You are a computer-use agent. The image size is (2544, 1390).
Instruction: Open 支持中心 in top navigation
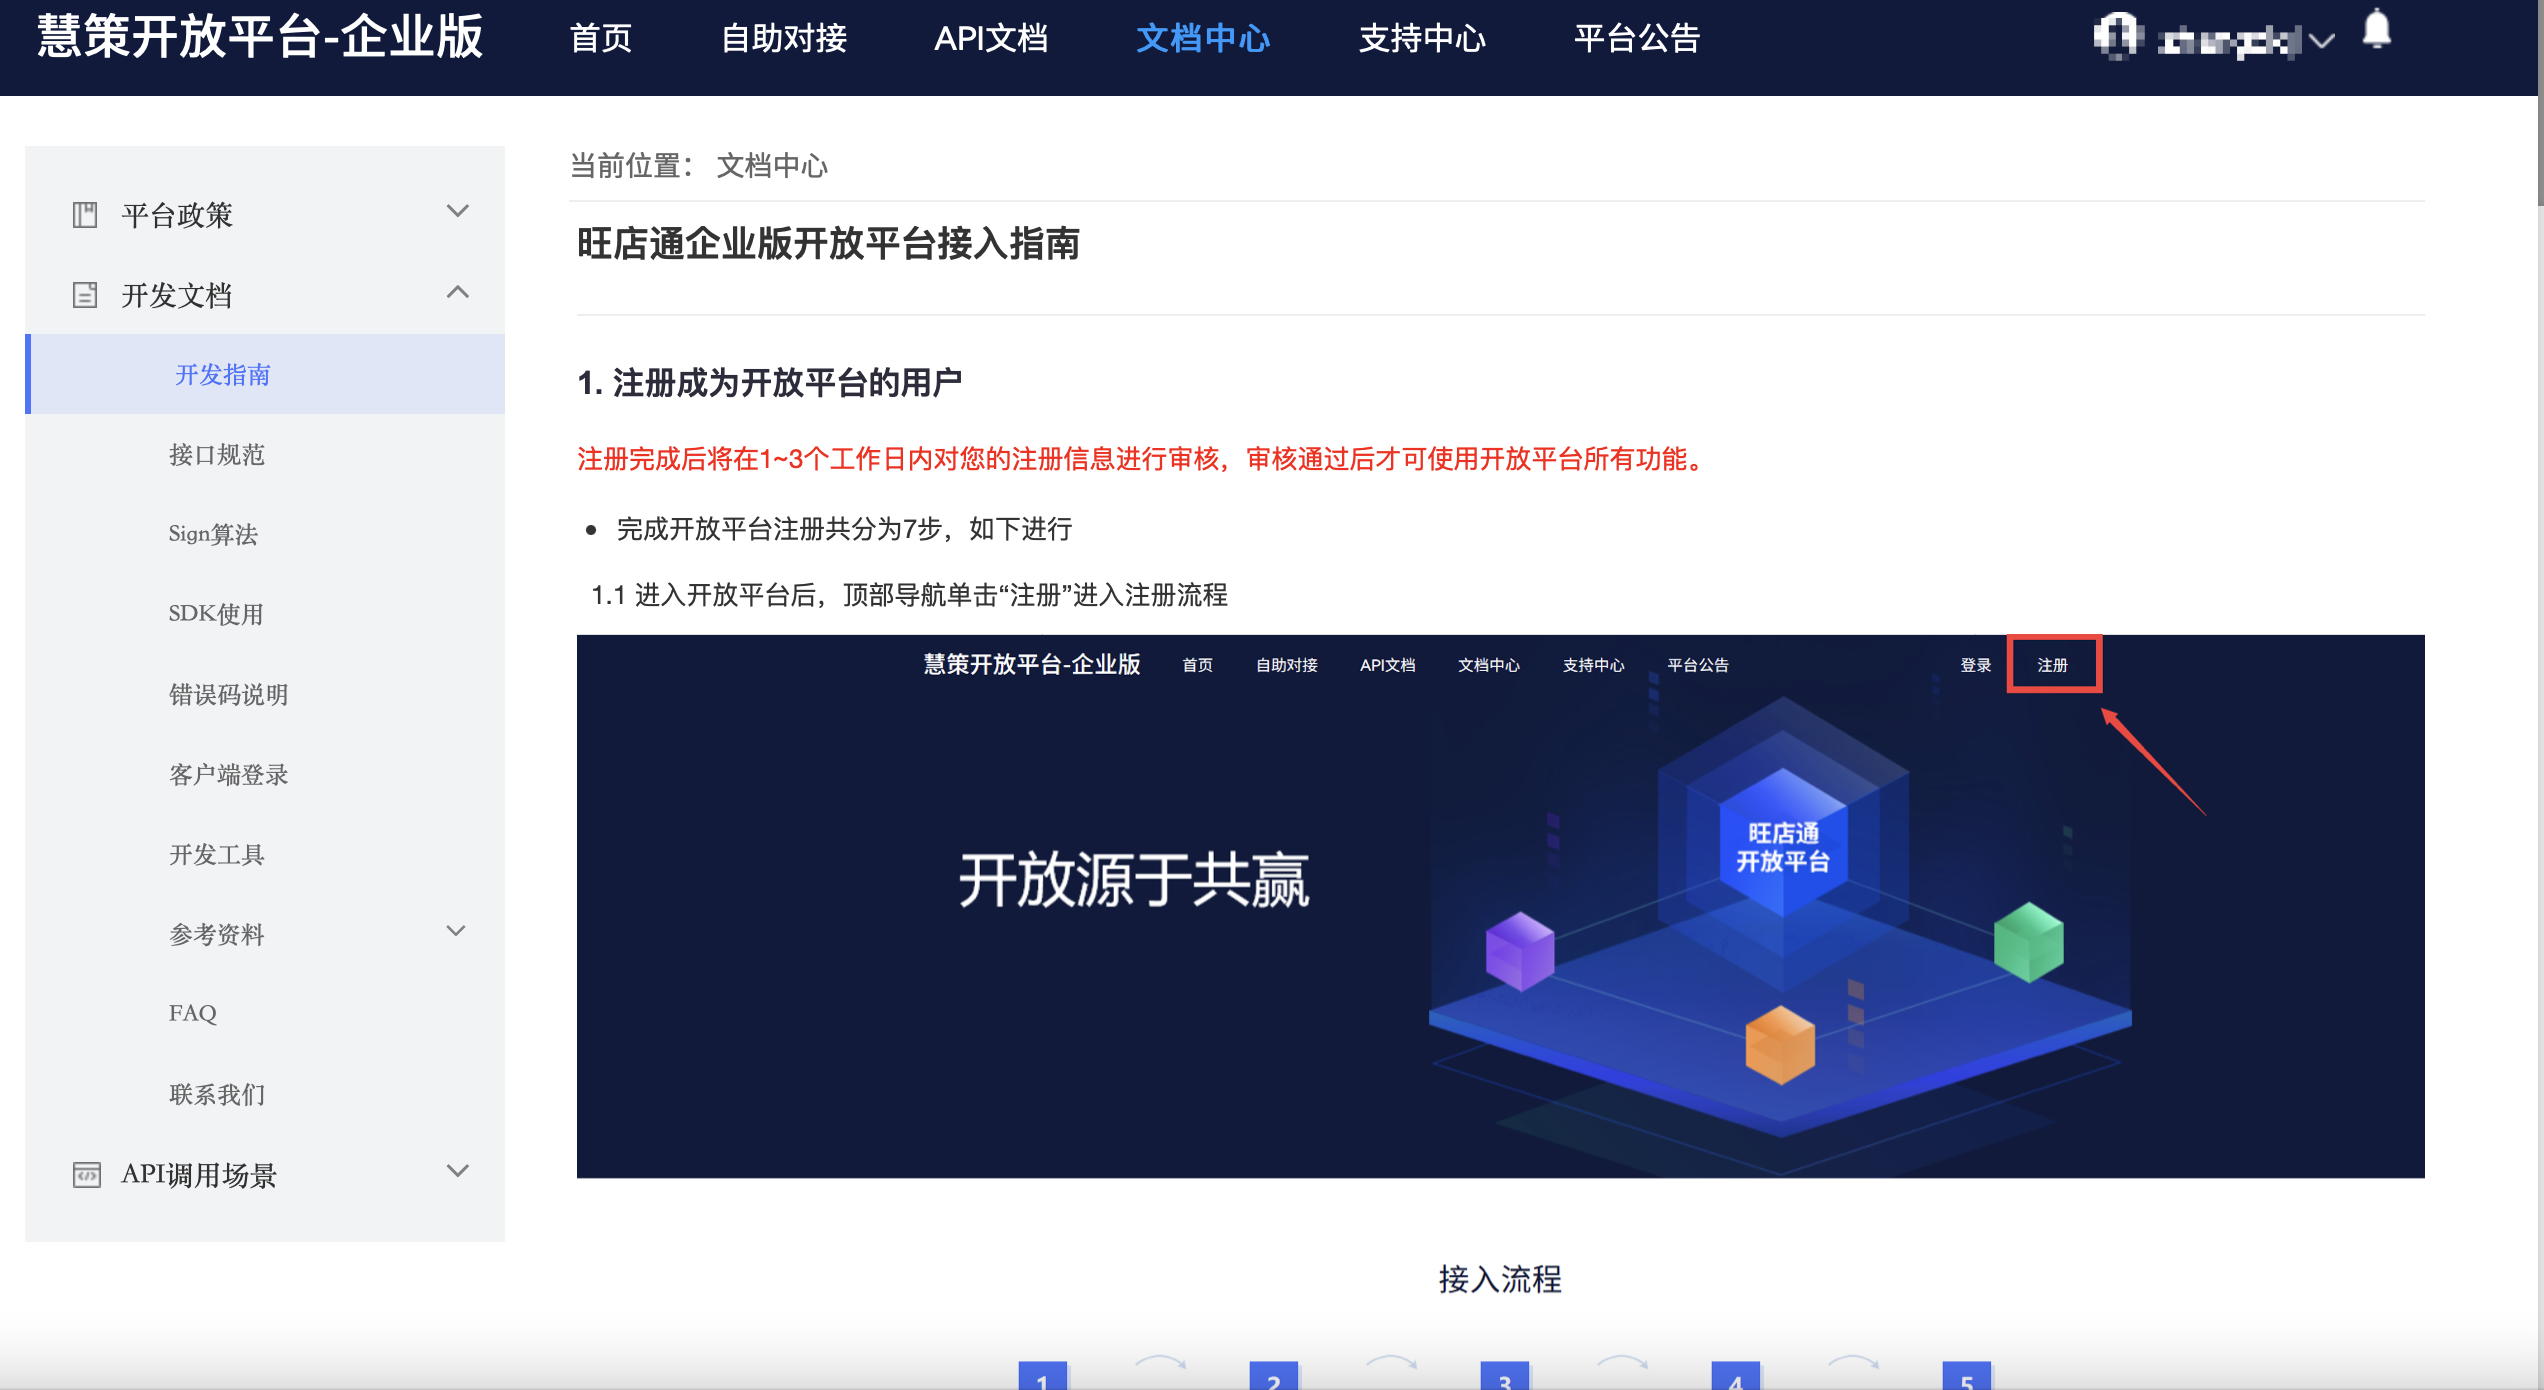(1422, 39)
